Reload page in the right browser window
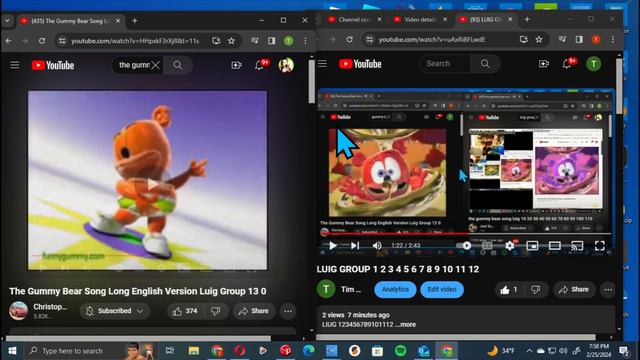The width and height of the screenshot is (640, 360). (349, 39)
